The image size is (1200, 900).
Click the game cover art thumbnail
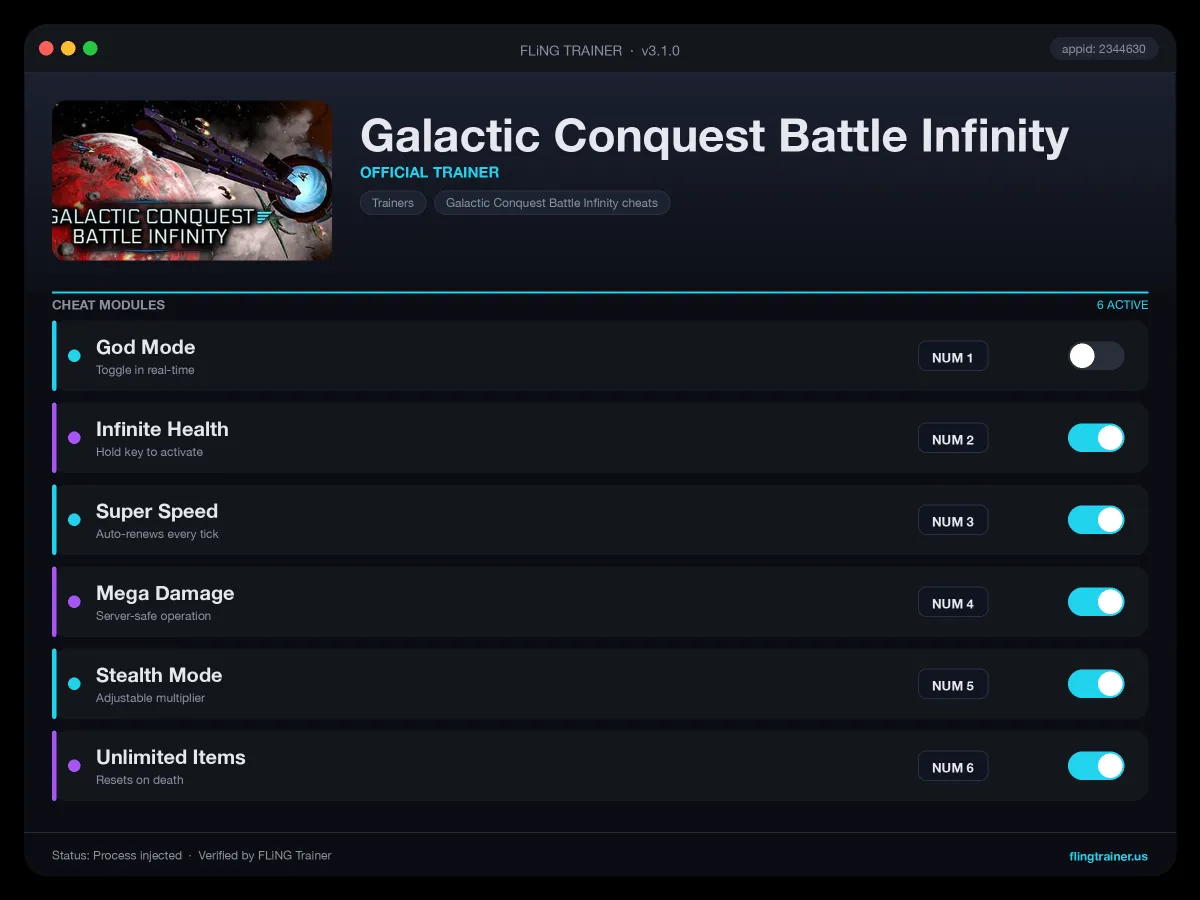192,181
